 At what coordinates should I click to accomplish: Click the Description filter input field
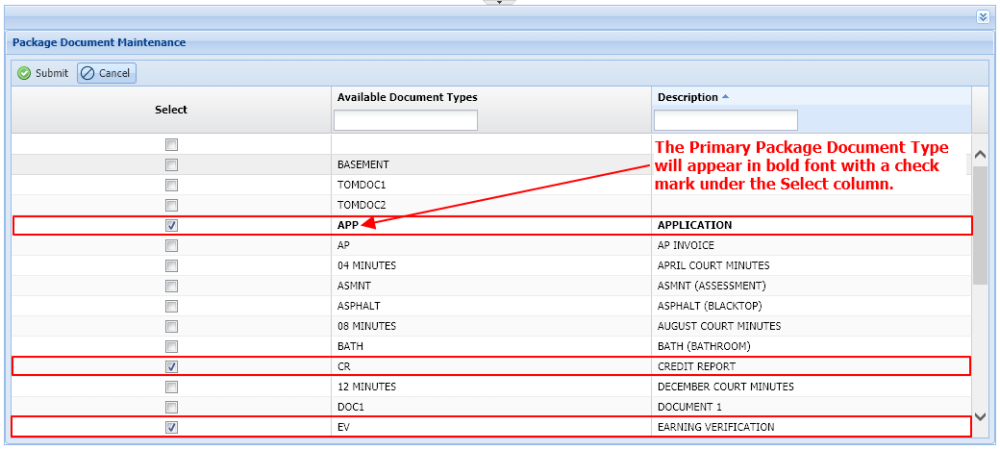[726, 120]
